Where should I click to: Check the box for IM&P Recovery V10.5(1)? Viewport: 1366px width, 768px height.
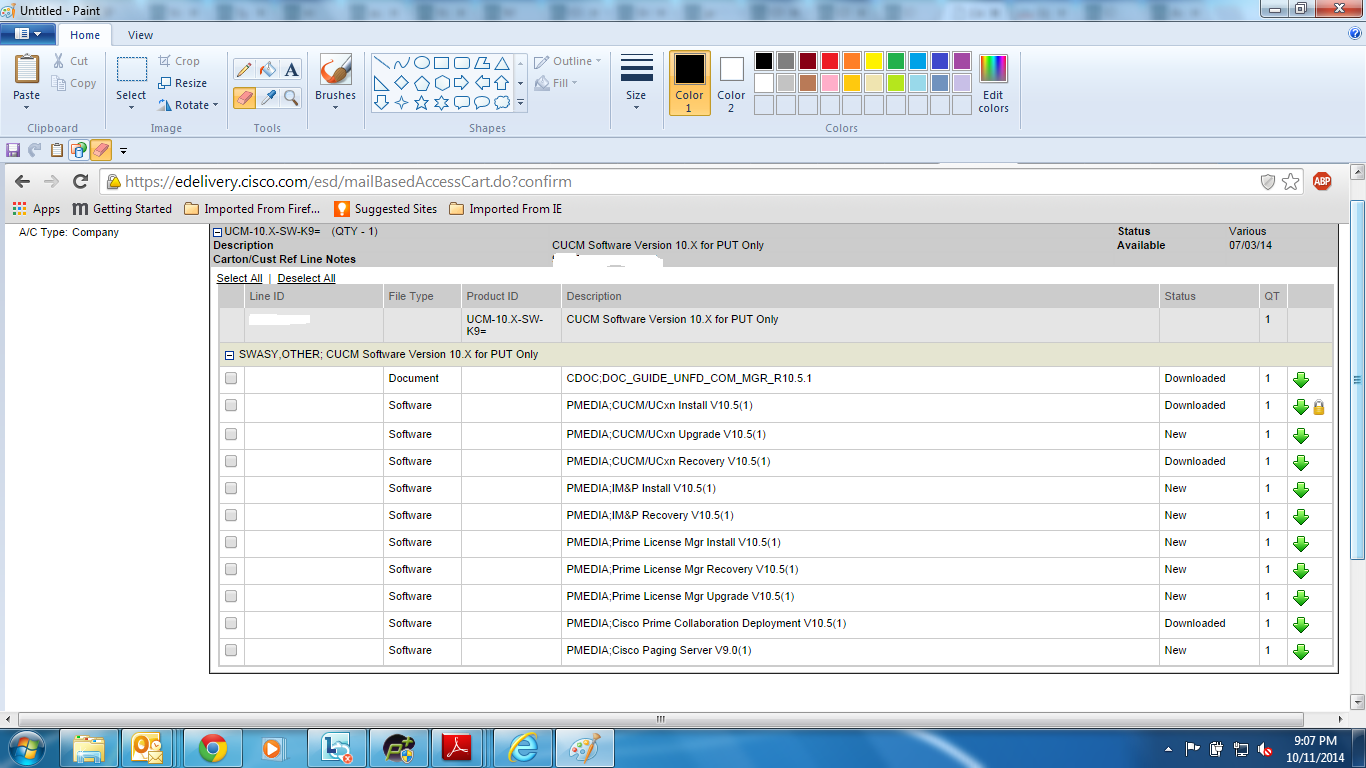(231, 515)
